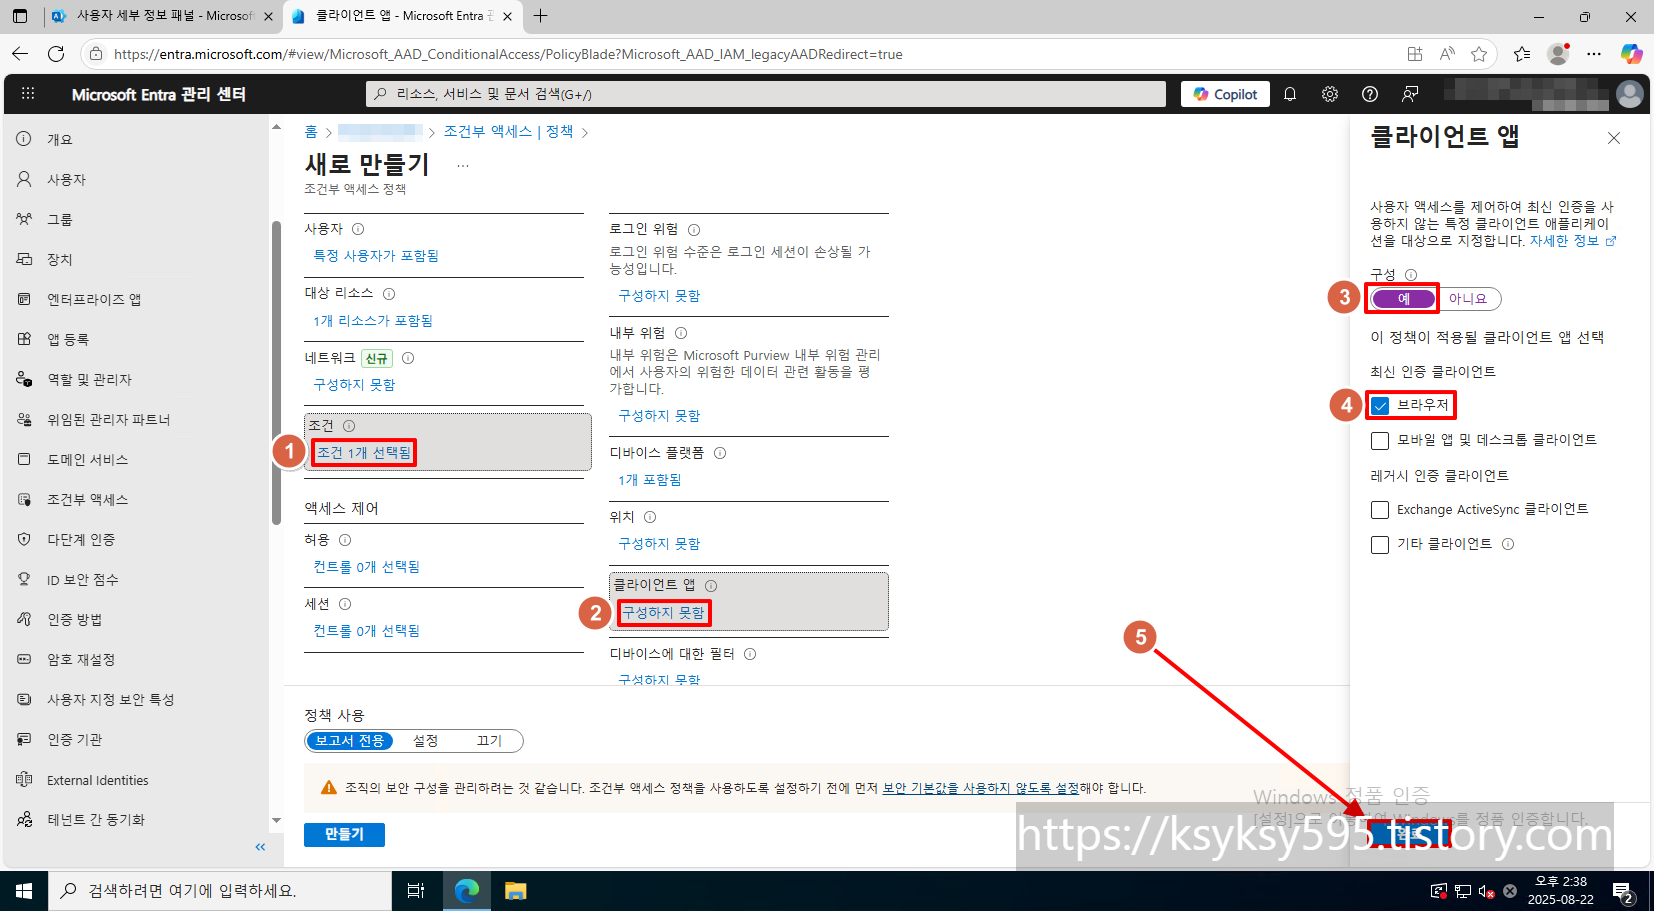
Task: Open 허용 컨트롤 0개 선택됨 link
Action: [367, 567]
